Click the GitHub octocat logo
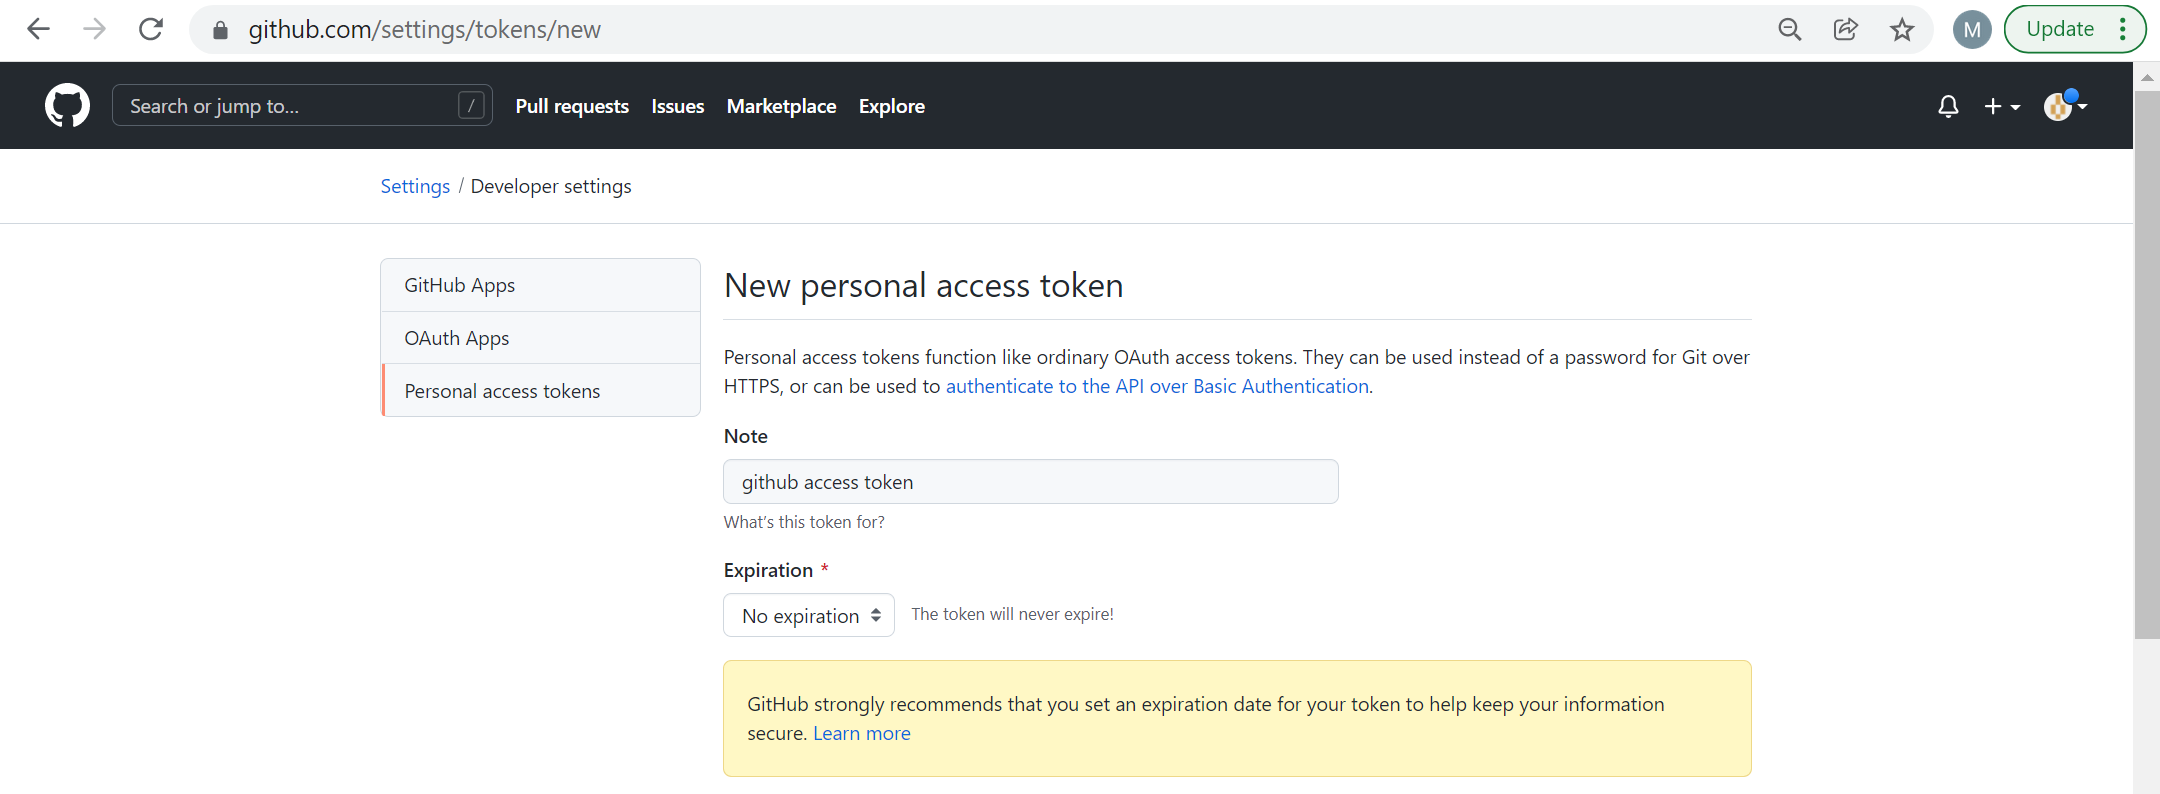The image size is (2160, 794). tap(67, 105)
